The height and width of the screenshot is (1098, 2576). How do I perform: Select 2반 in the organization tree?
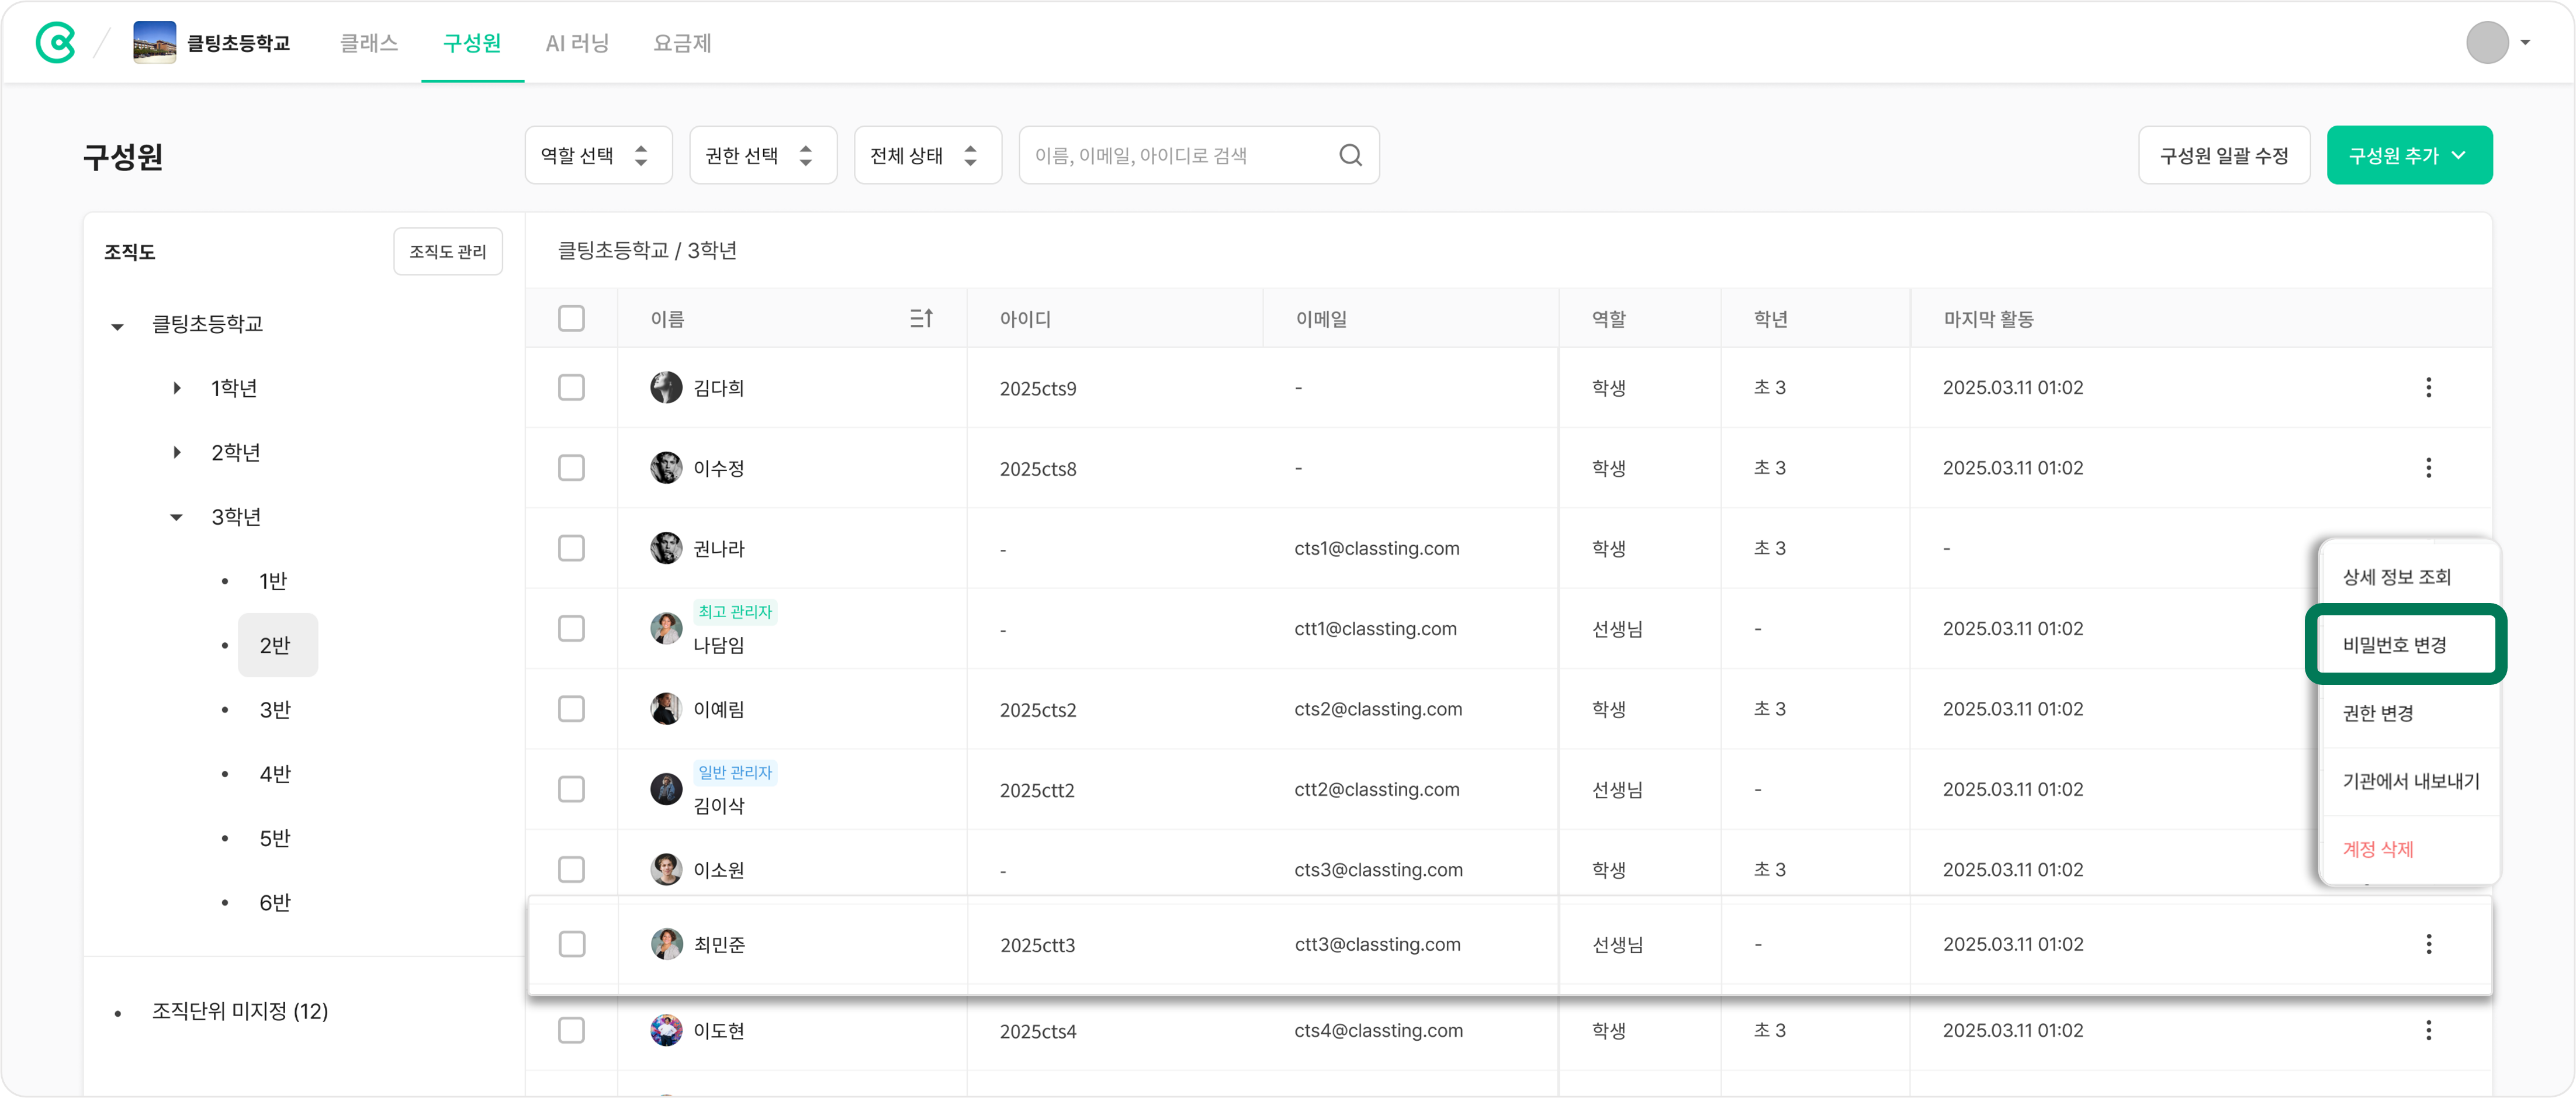tap(277, 645)
